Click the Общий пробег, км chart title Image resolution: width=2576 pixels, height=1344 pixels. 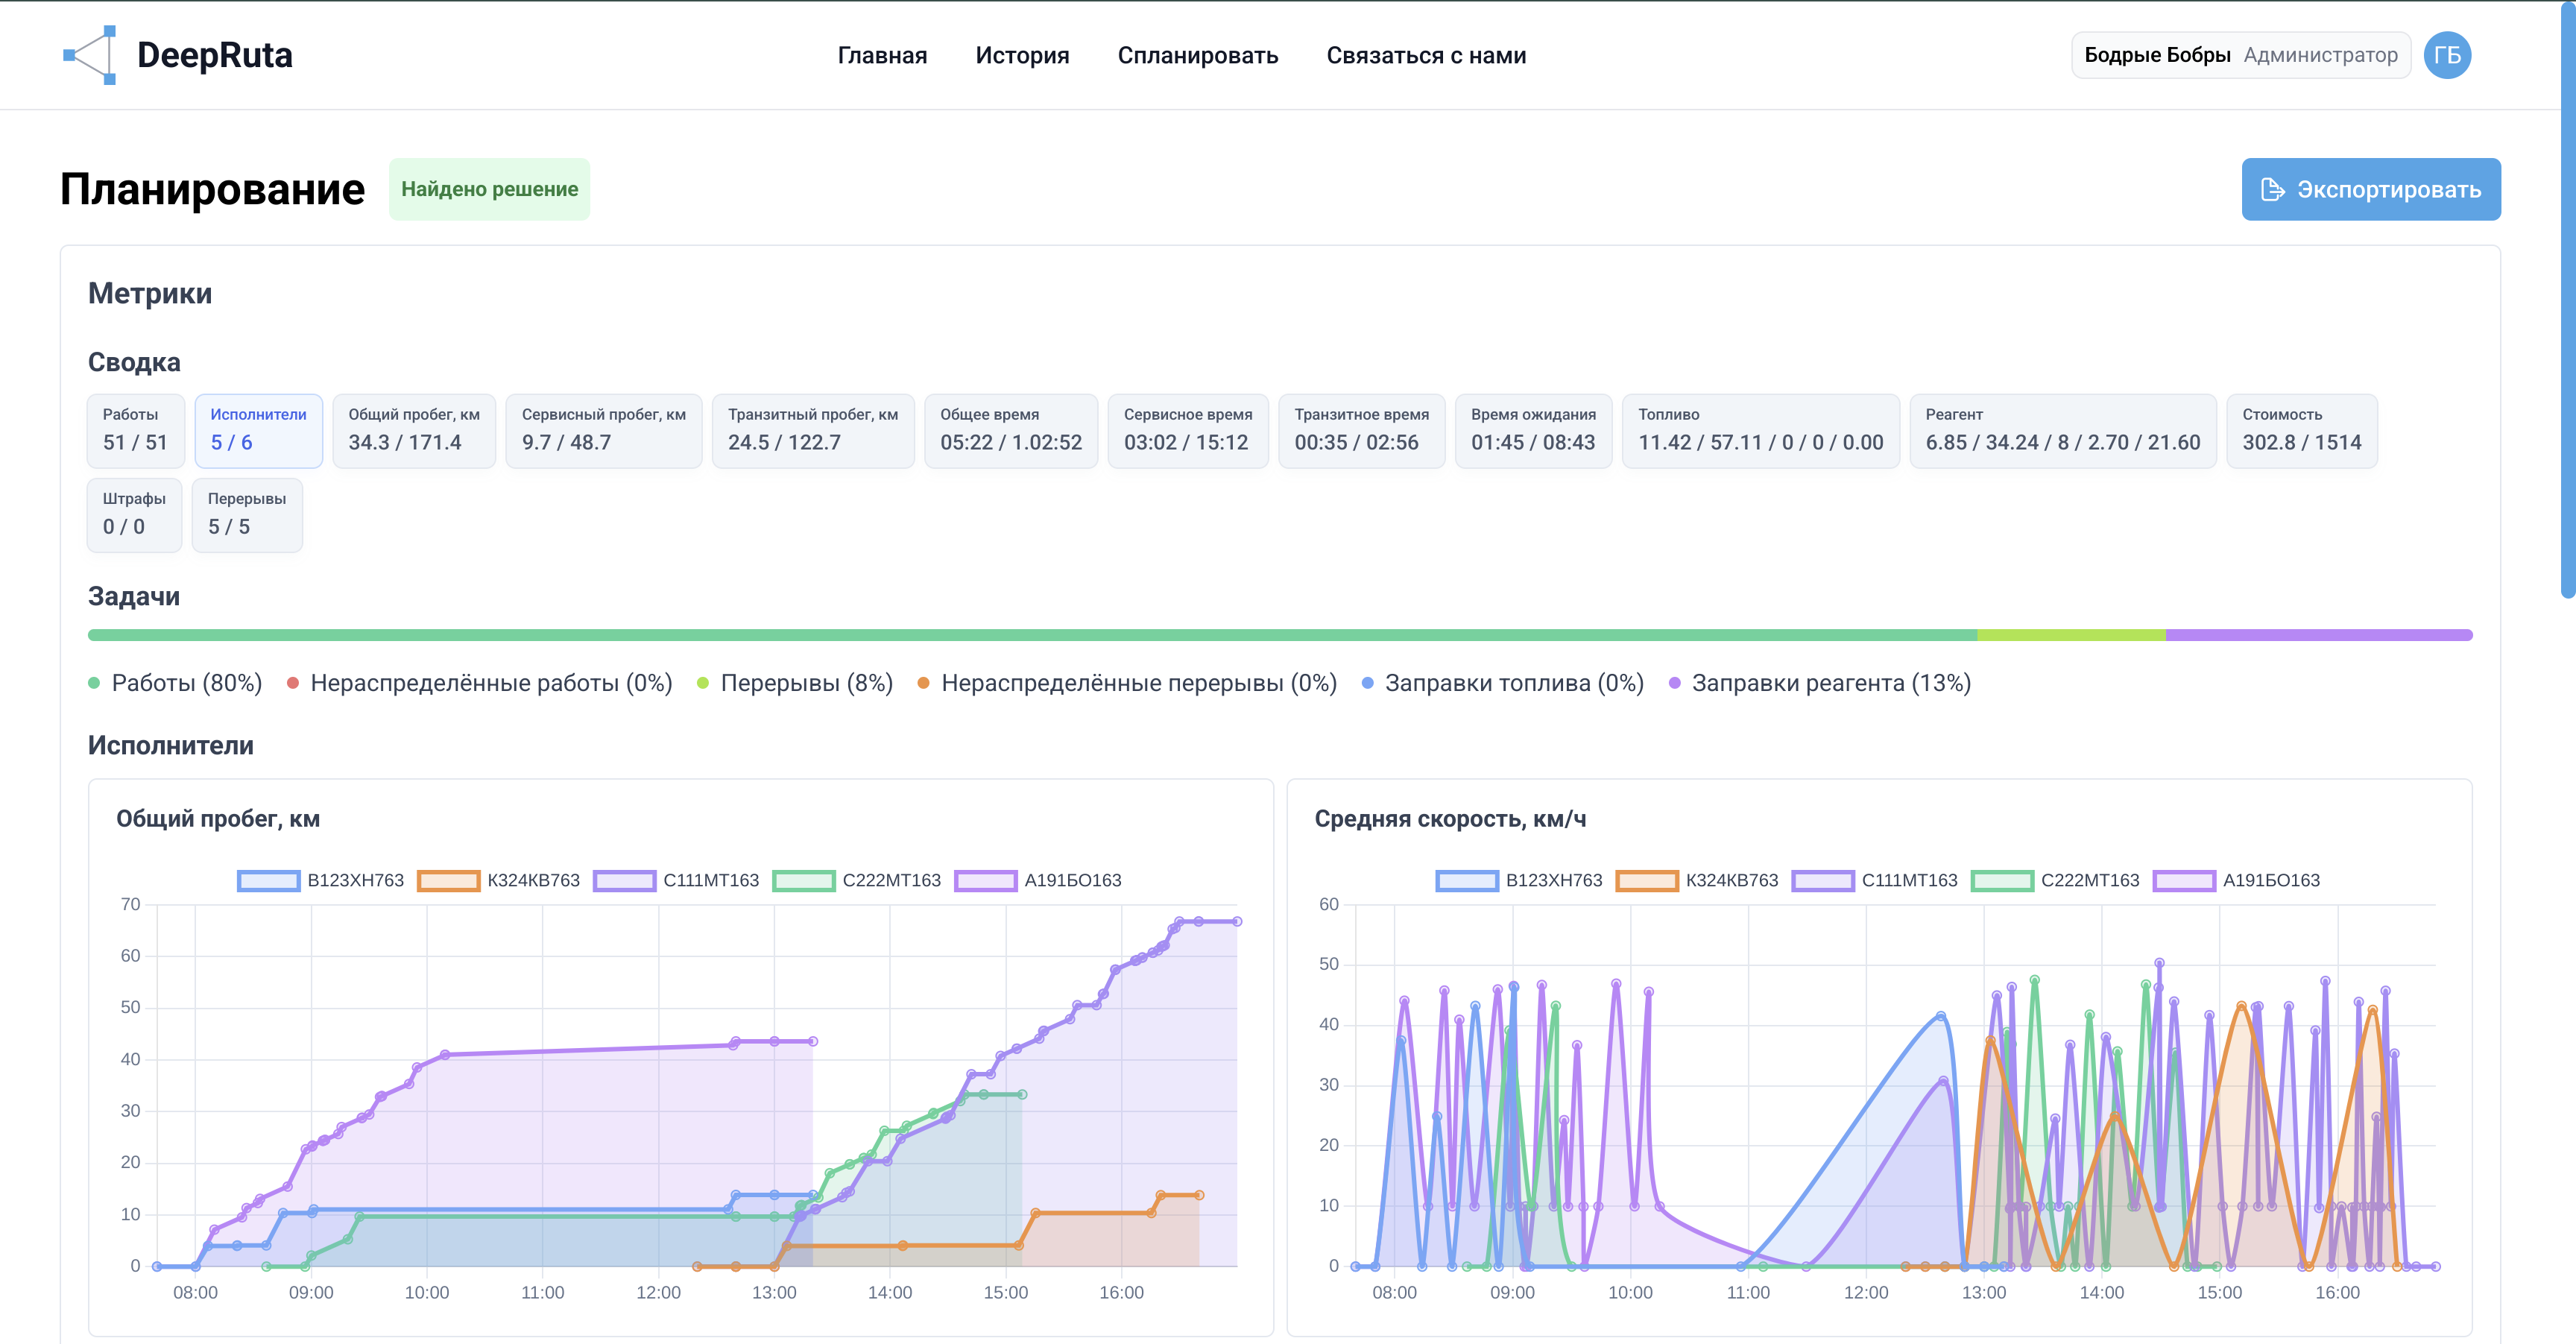[x=218, y=819]
